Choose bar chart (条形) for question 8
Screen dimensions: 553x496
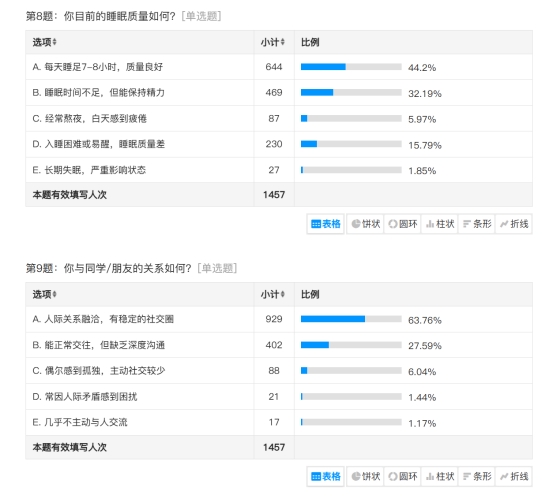coord(476,224)
